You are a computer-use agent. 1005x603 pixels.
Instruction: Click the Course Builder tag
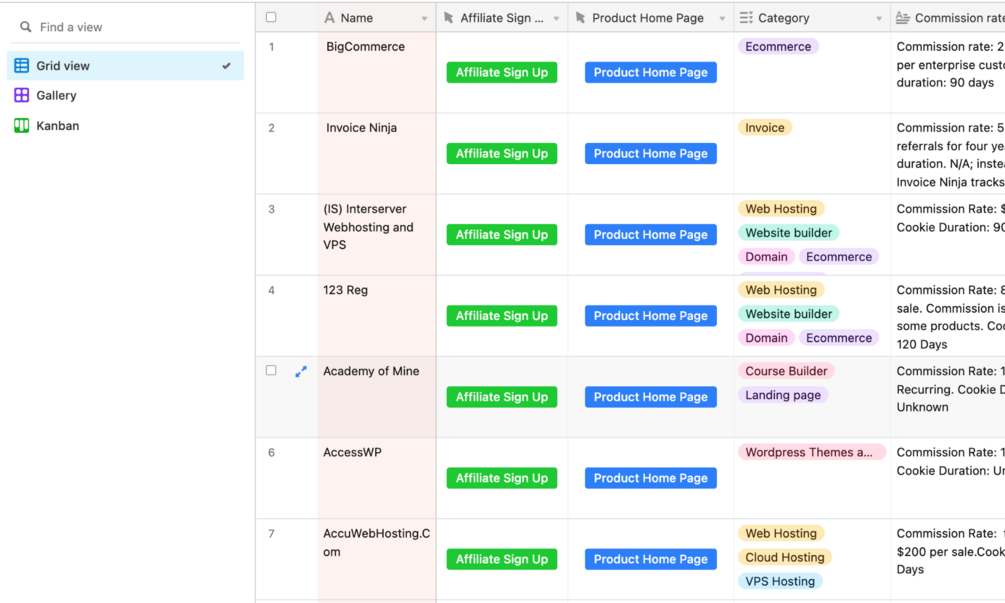(786, 371)
